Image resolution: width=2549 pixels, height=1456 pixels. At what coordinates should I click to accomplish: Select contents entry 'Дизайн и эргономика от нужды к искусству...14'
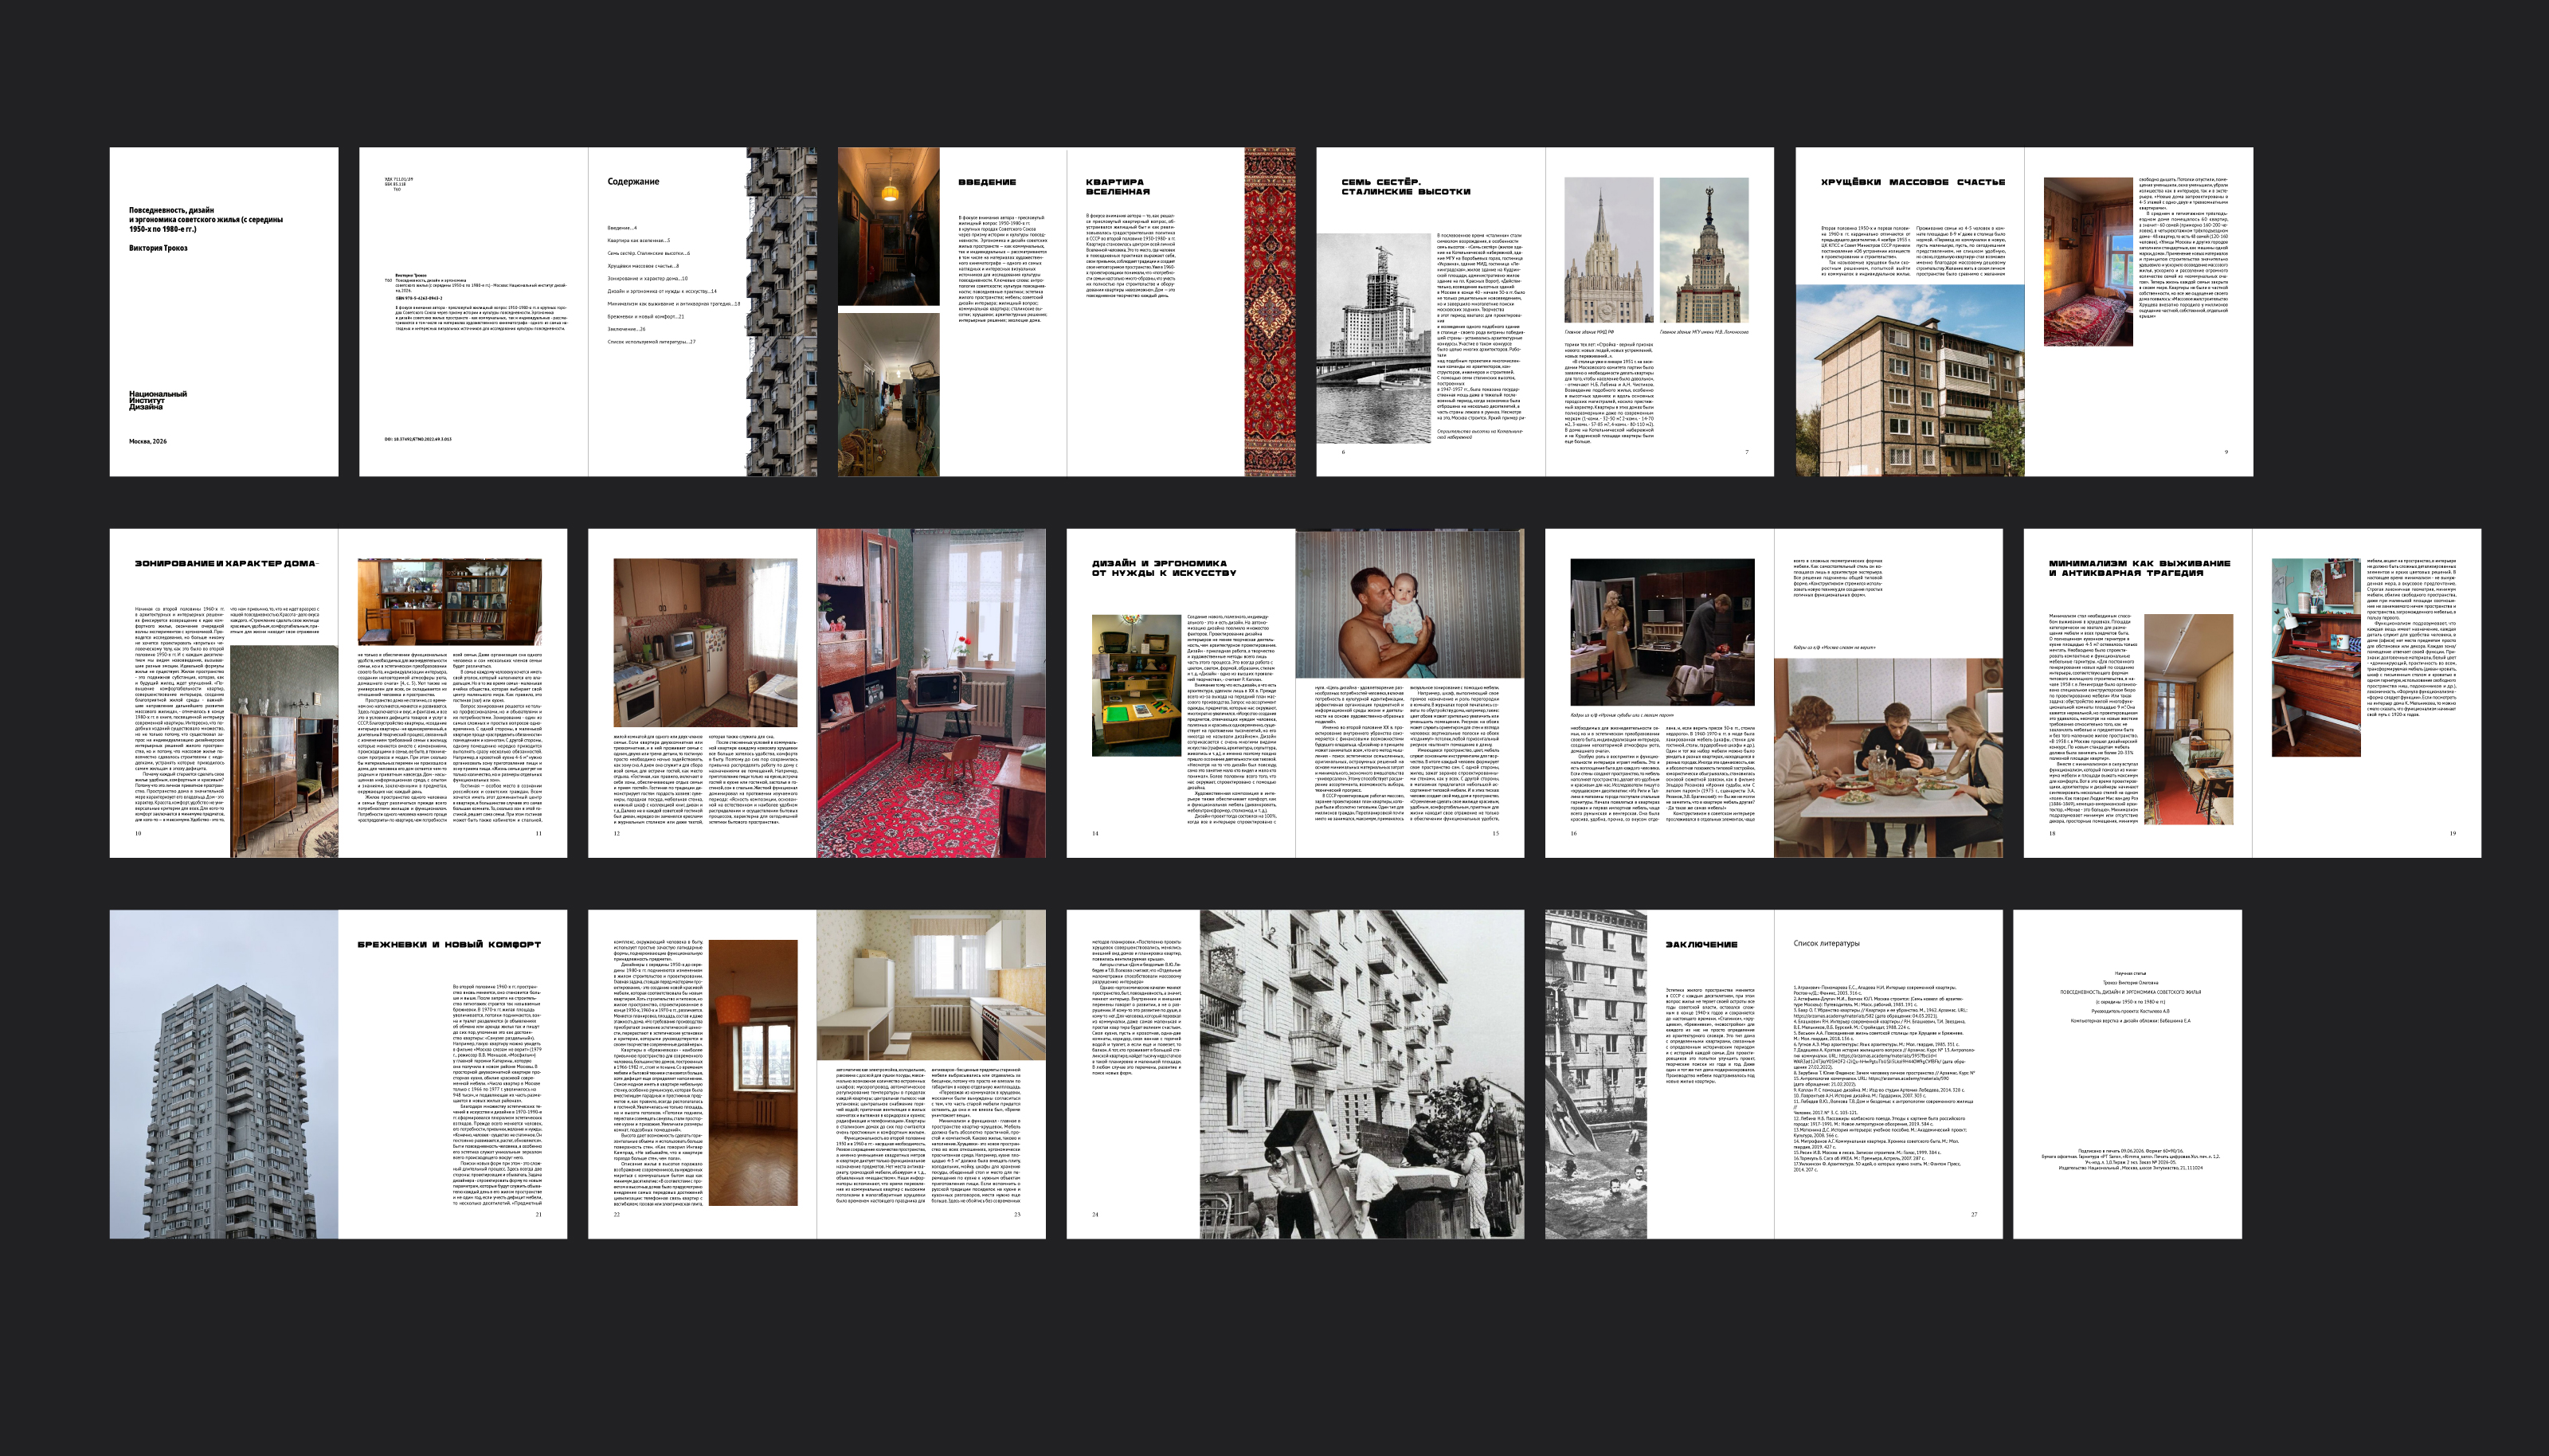click(661, 291)
